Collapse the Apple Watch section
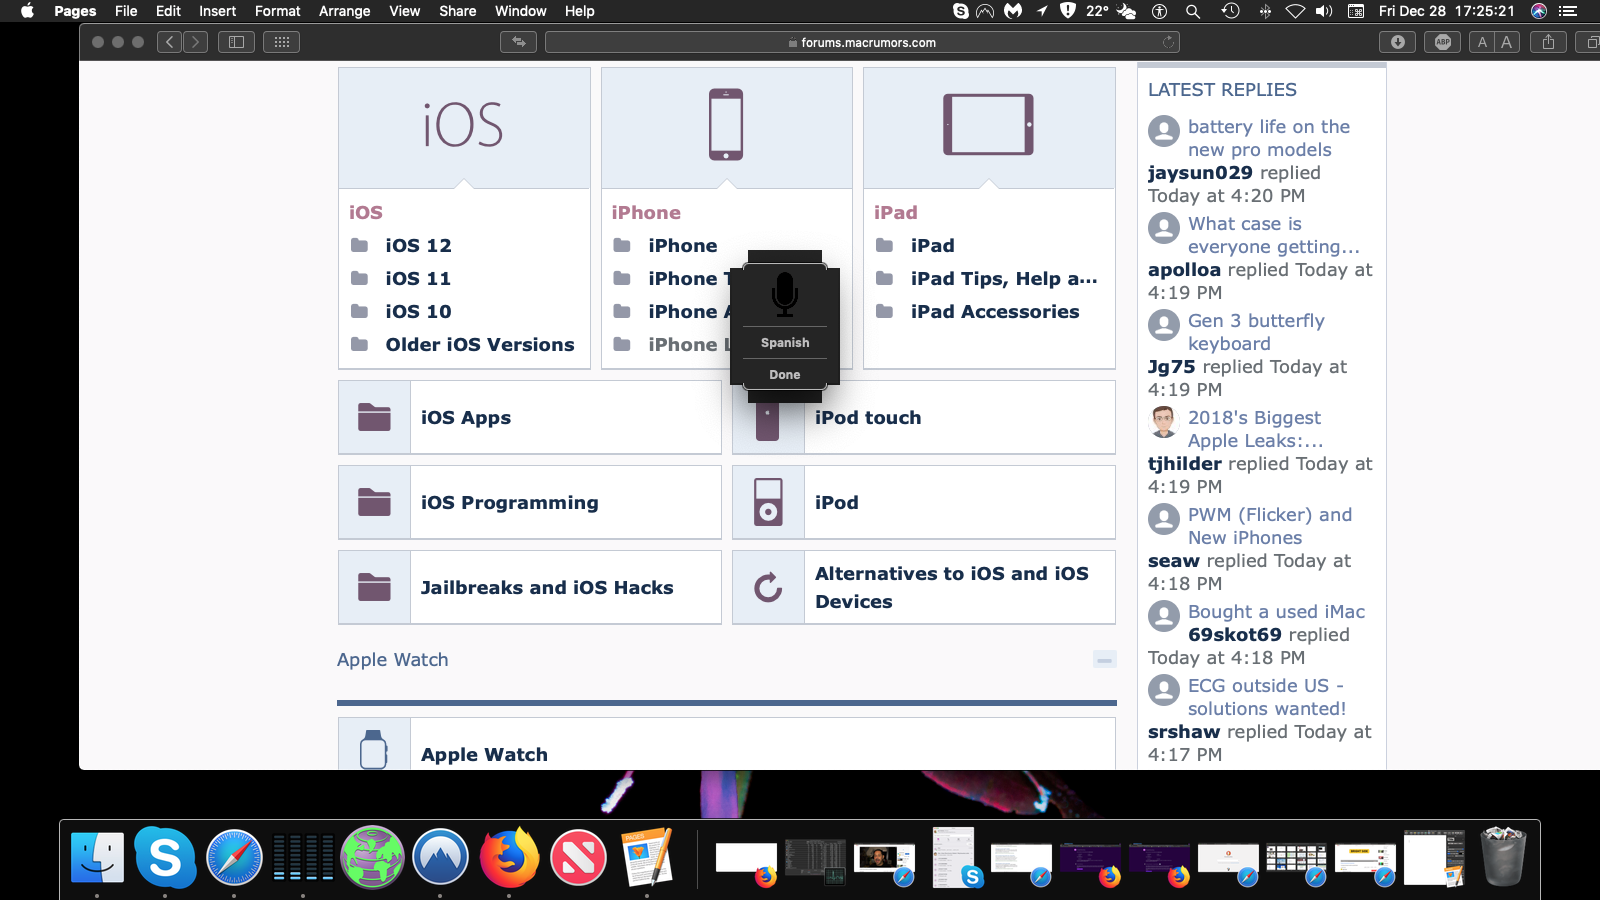 pos(1104,660)
